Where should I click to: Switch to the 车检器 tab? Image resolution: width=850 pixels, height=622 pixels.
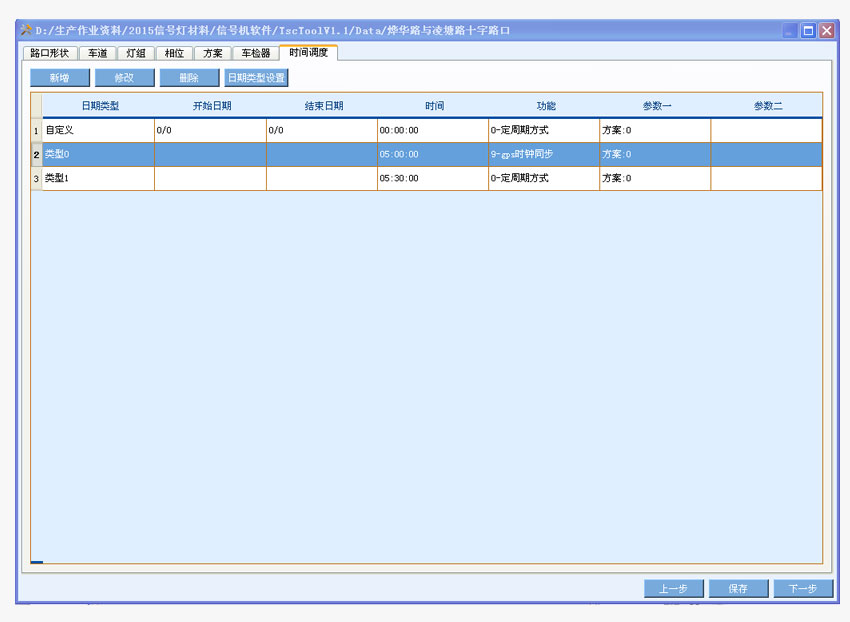(255, 53)
